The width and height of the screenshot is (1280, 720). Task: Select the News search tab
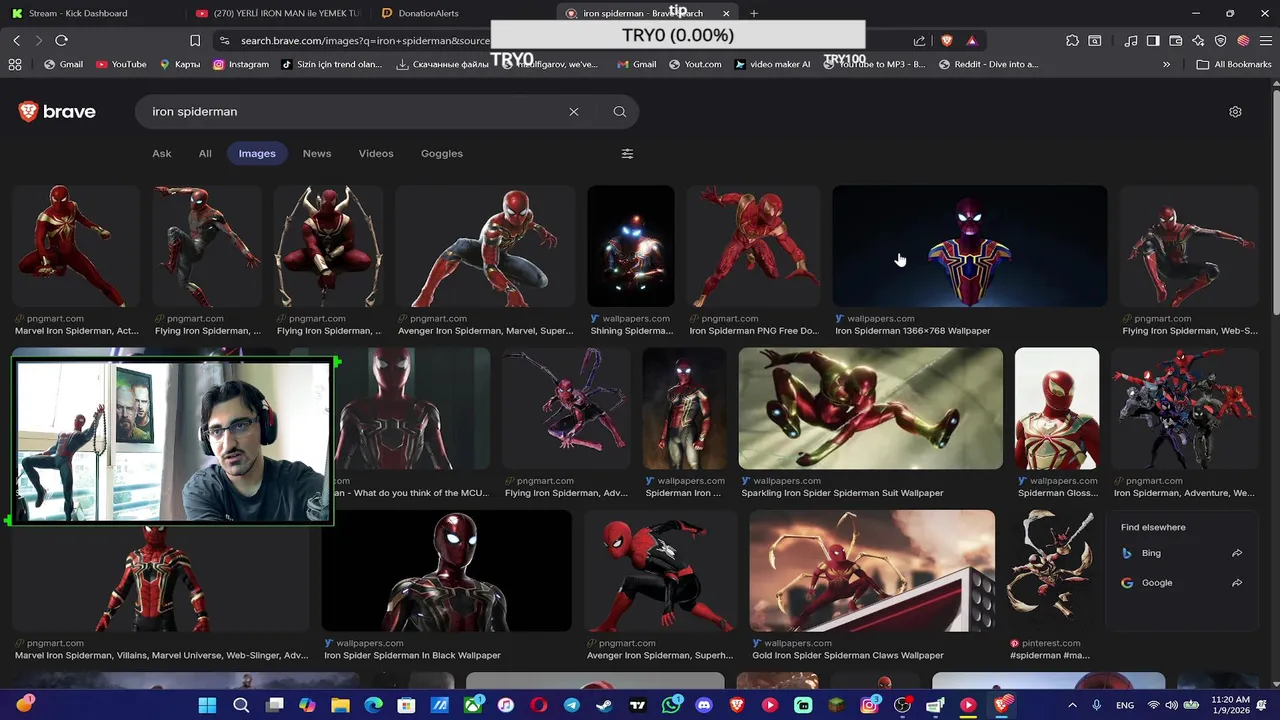(x=317, y=154)
